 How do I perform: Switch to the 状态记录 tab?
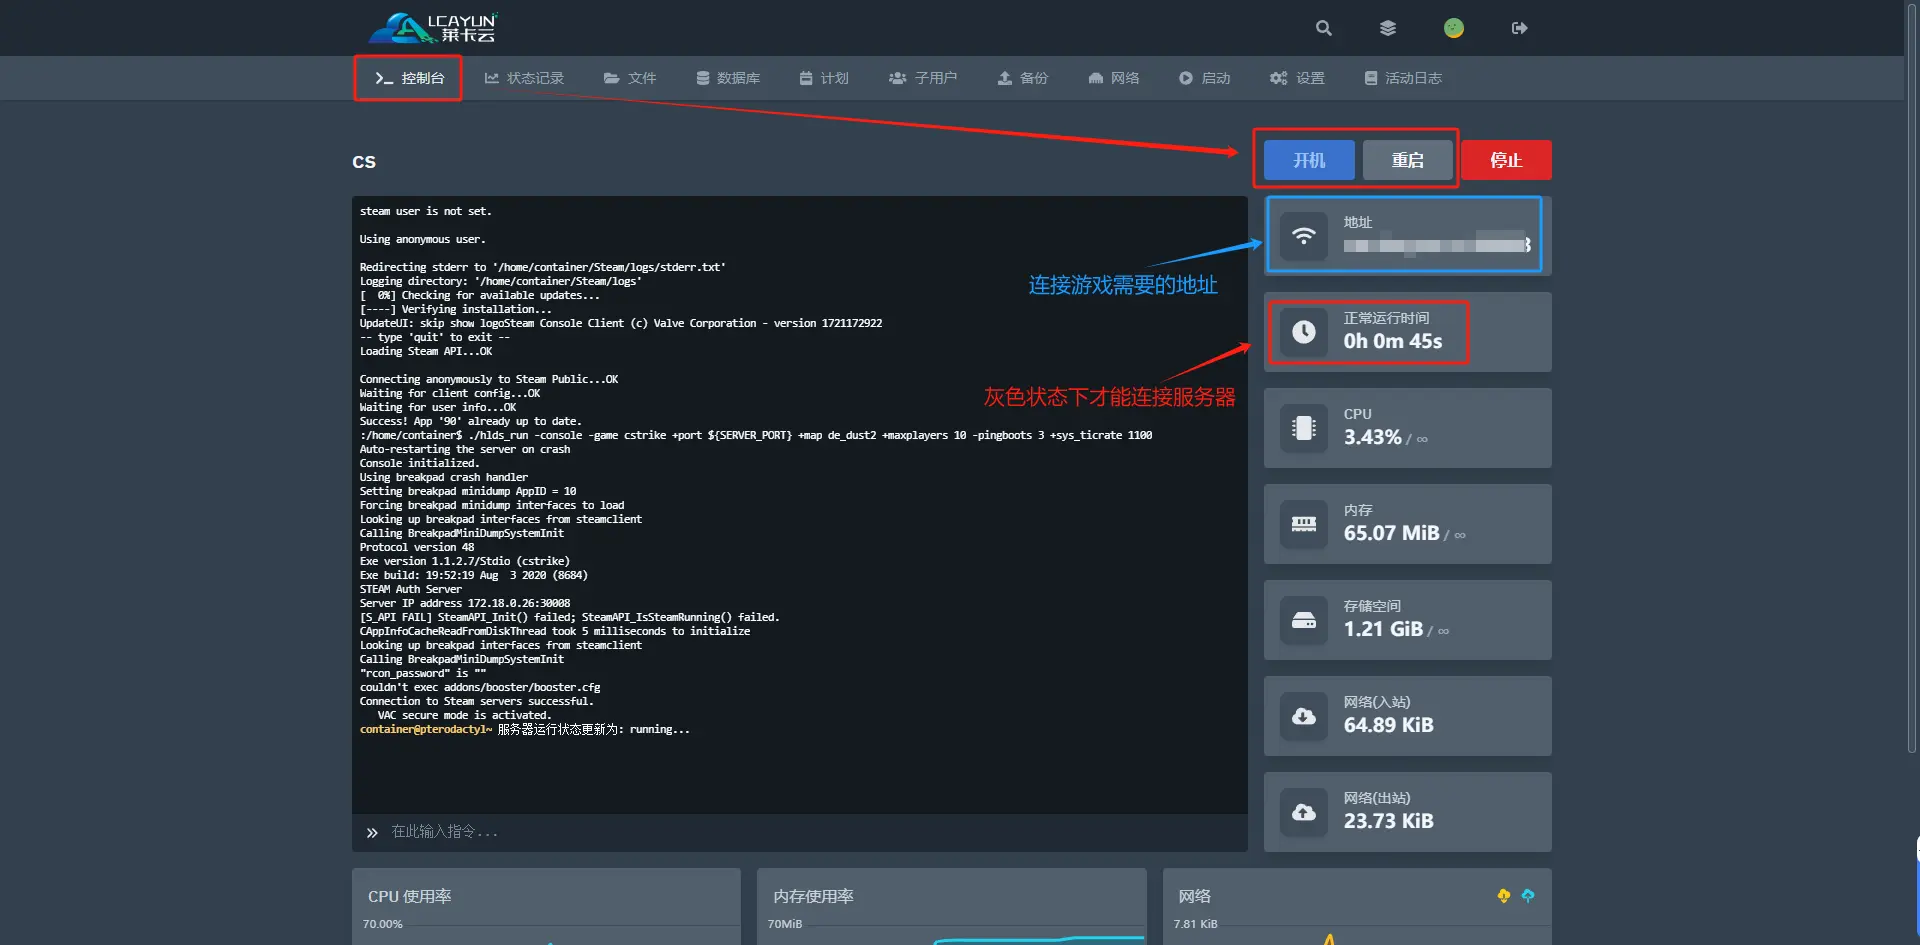click(x=524, y=78)
